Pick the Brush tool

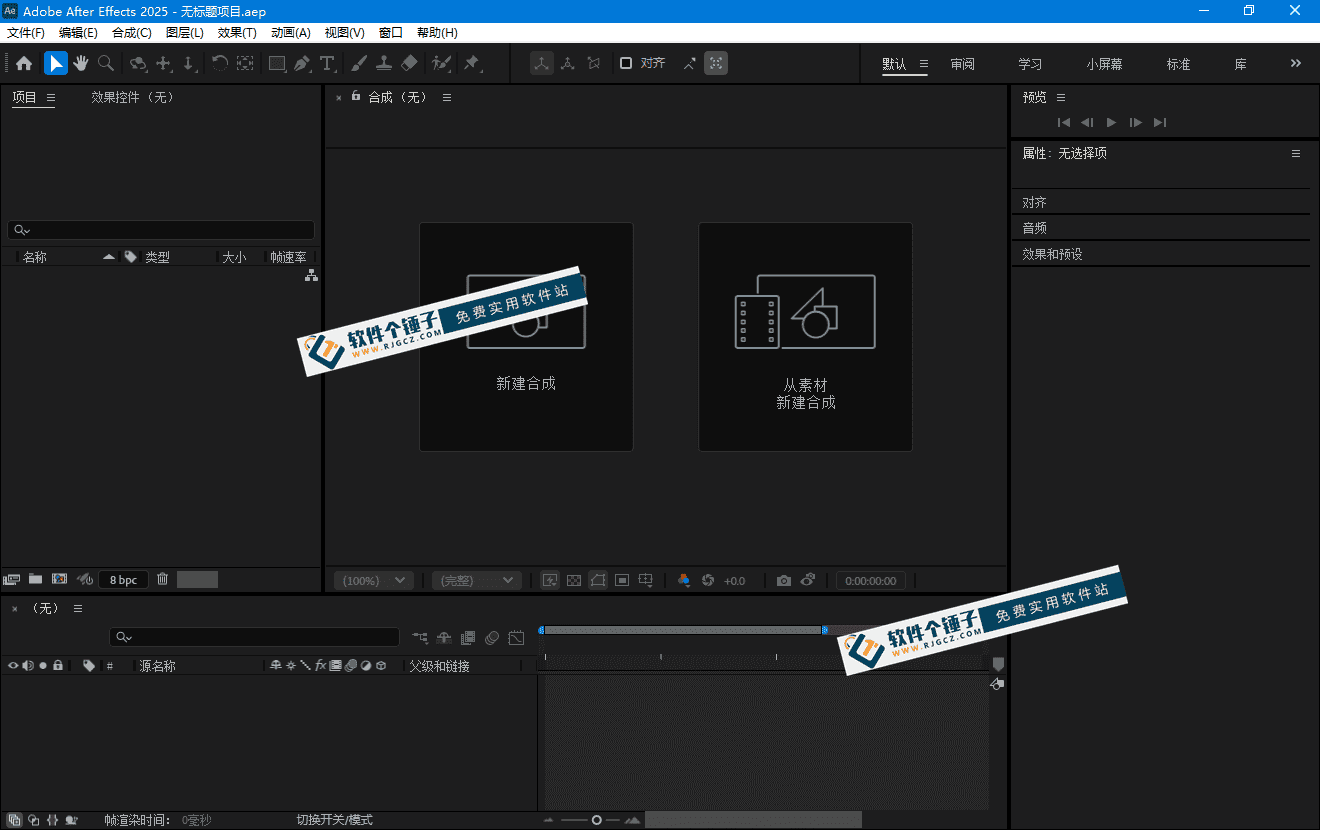click(359, 63)
